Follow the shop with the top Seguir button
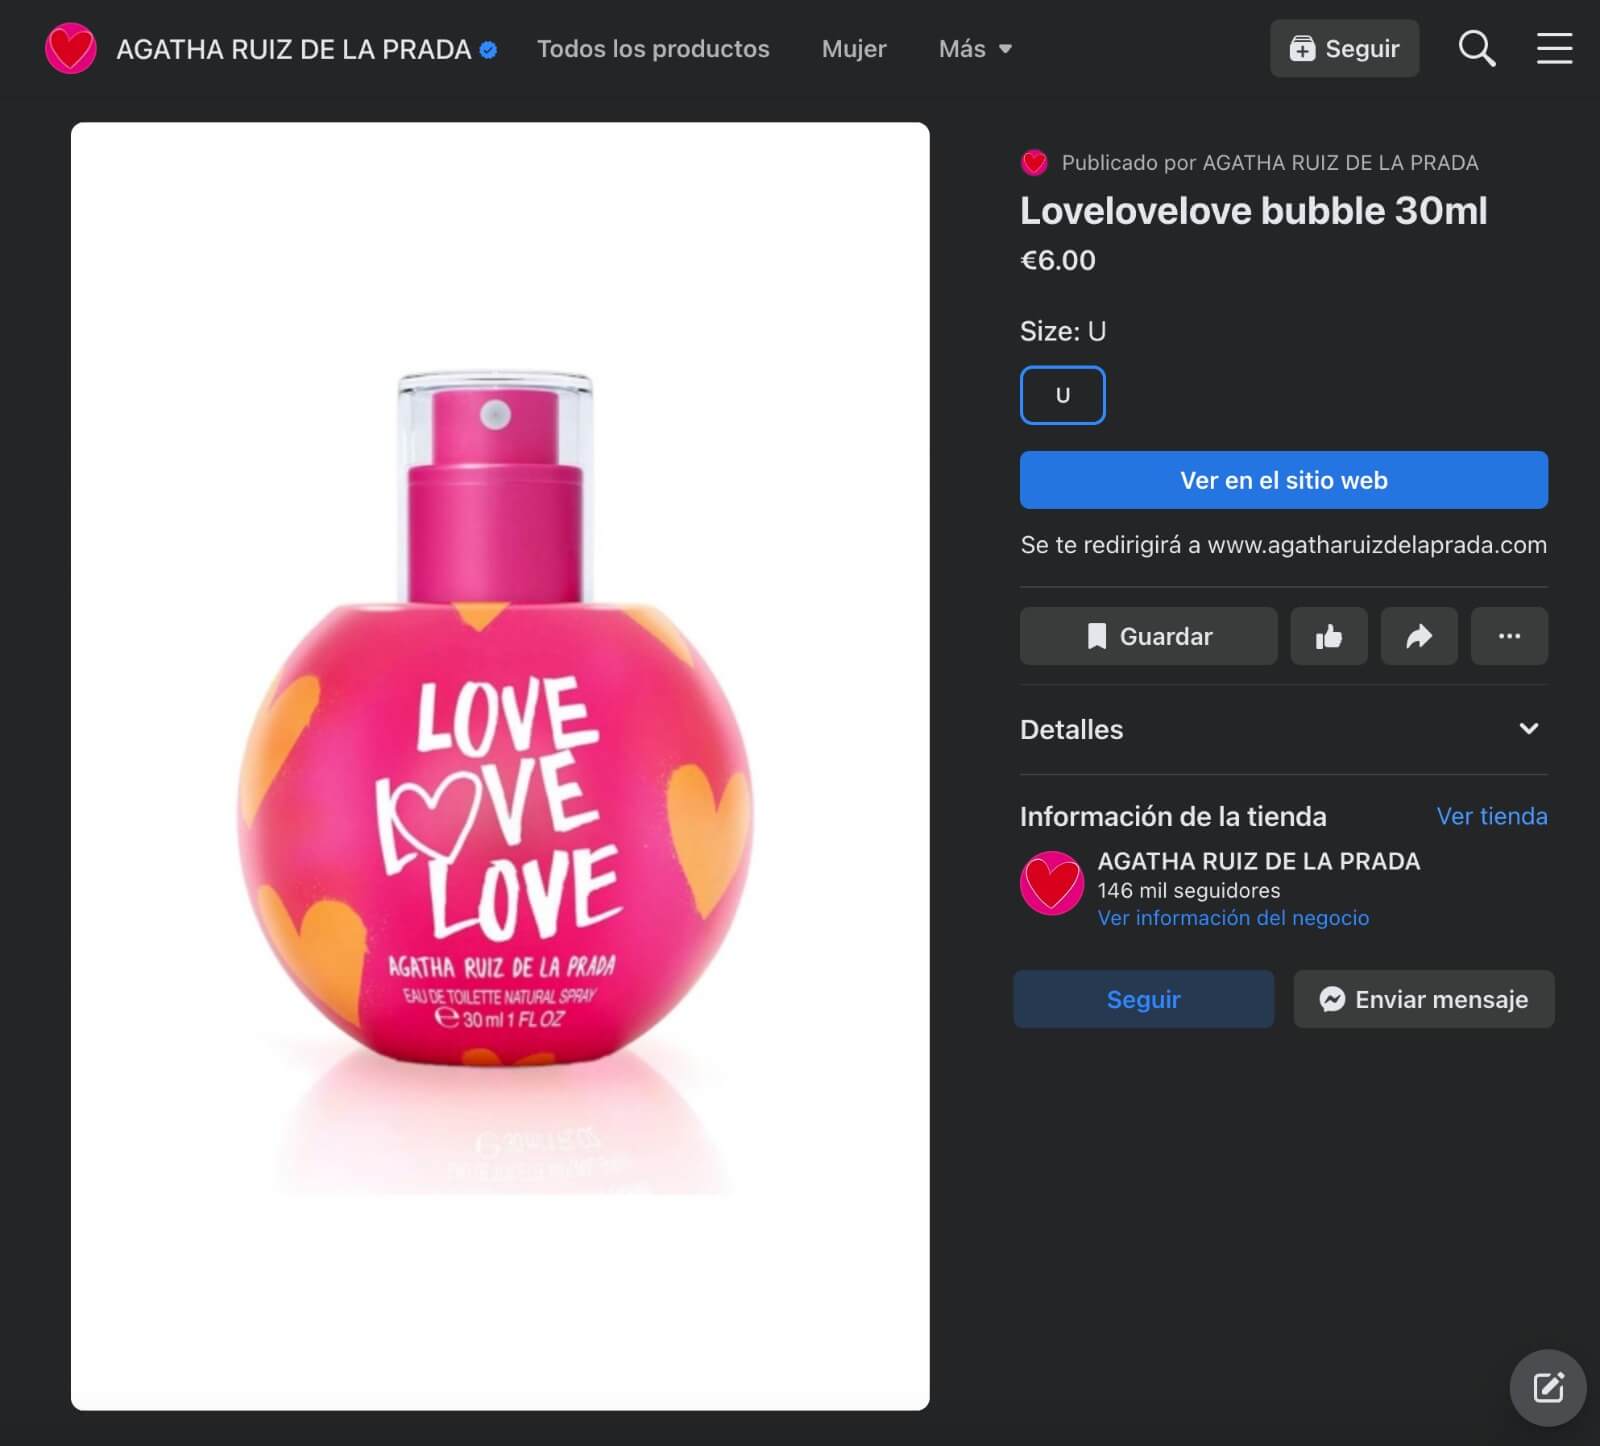The height and width of the screenshot is (1446, 1600). point(1344,48)
